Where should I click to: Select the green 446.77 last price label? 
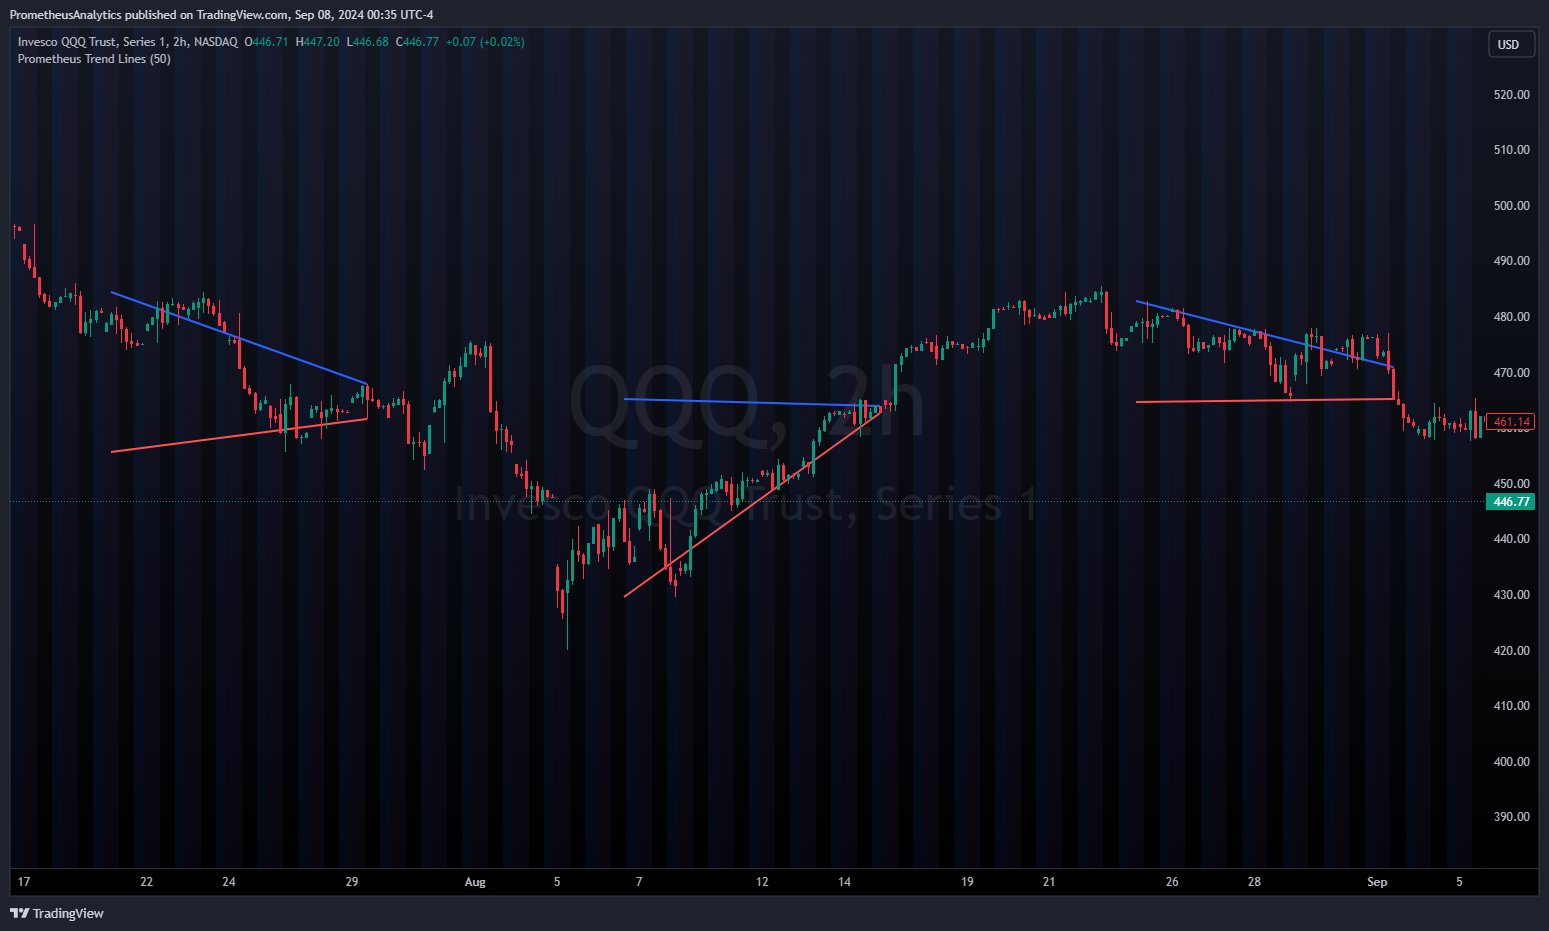click(1511, 502)
